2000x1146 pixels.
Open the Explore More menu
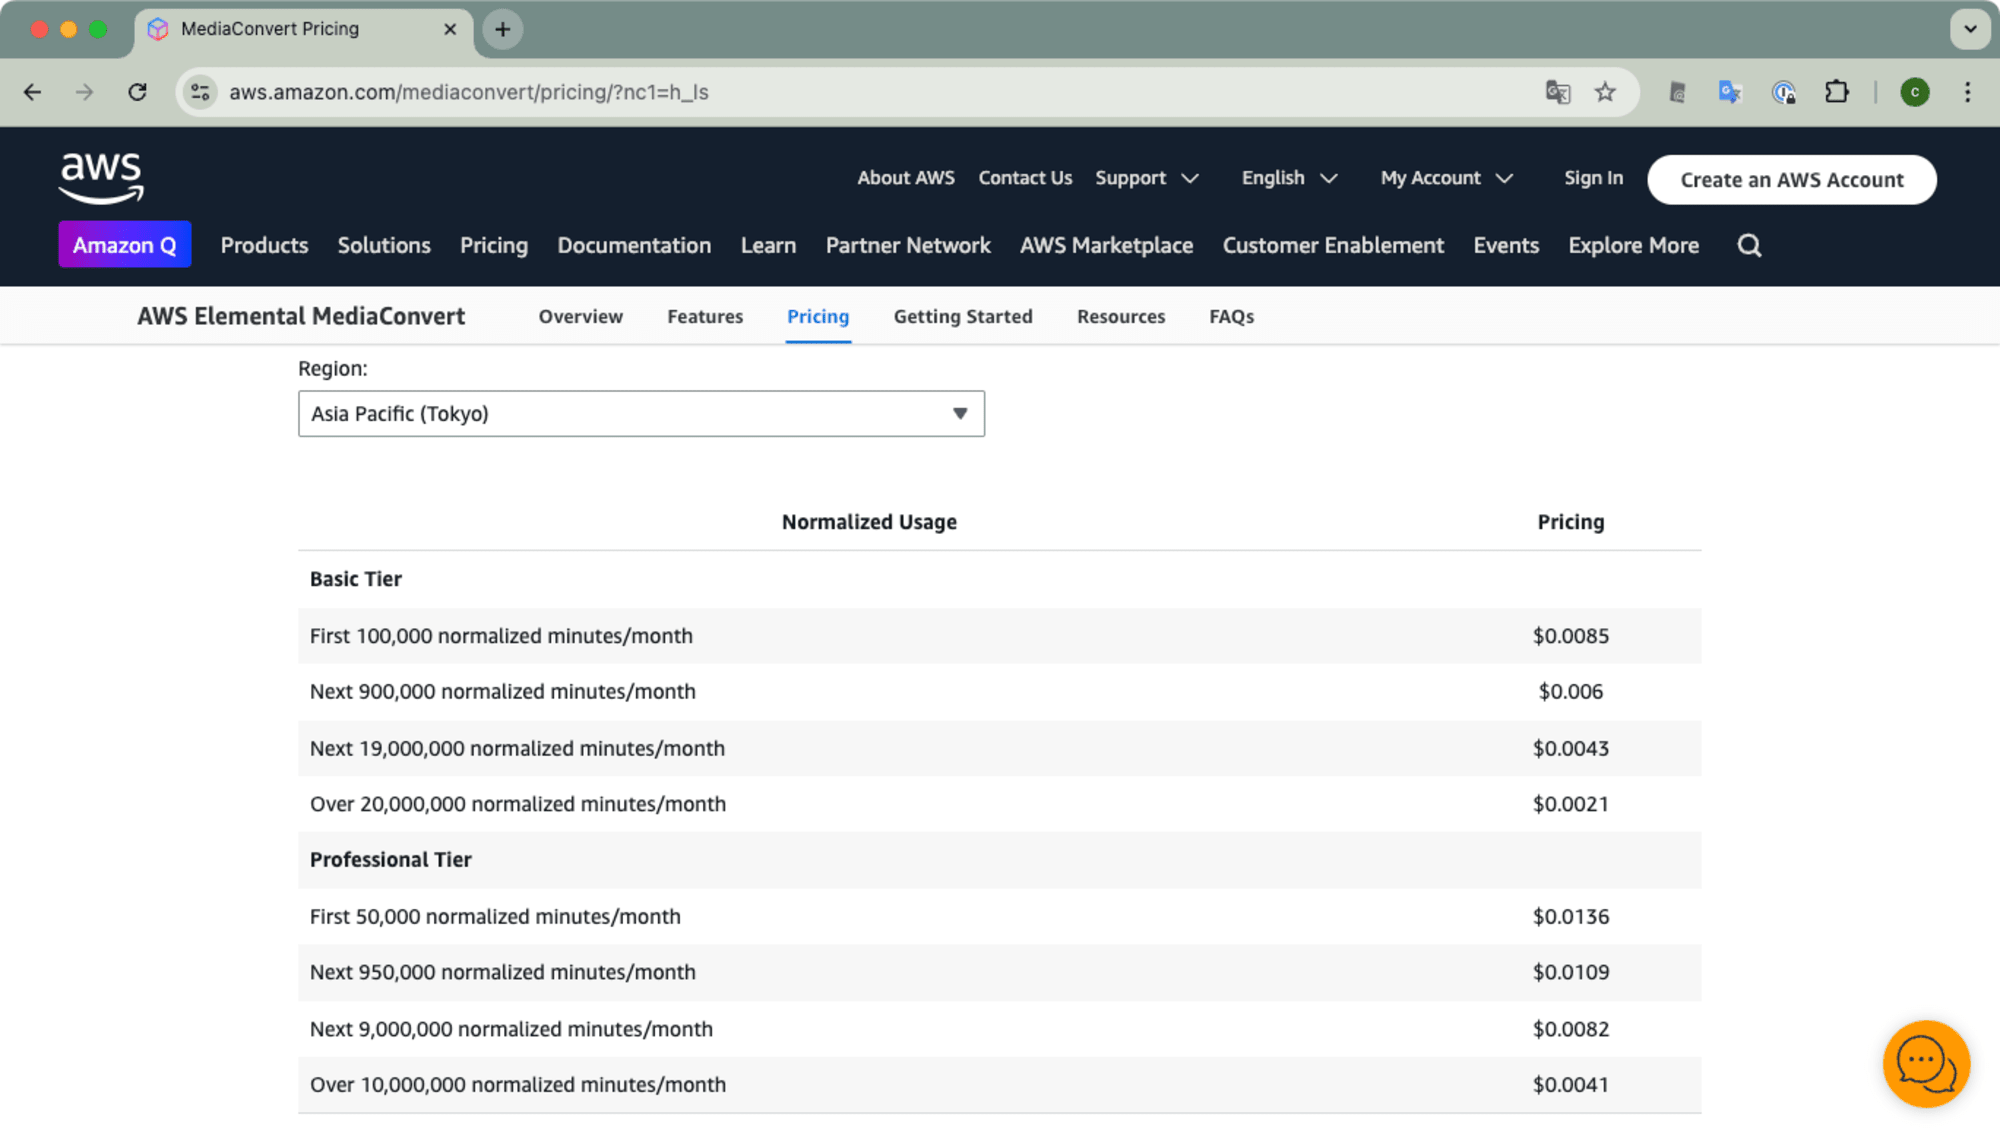(x=1633, y=246)
